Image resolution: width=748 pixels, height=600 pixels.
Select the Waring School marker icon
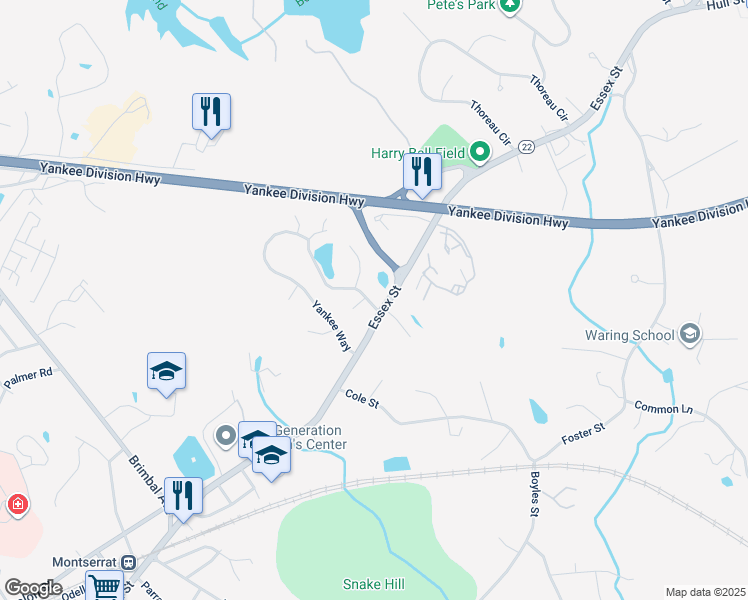click(690, 334)
